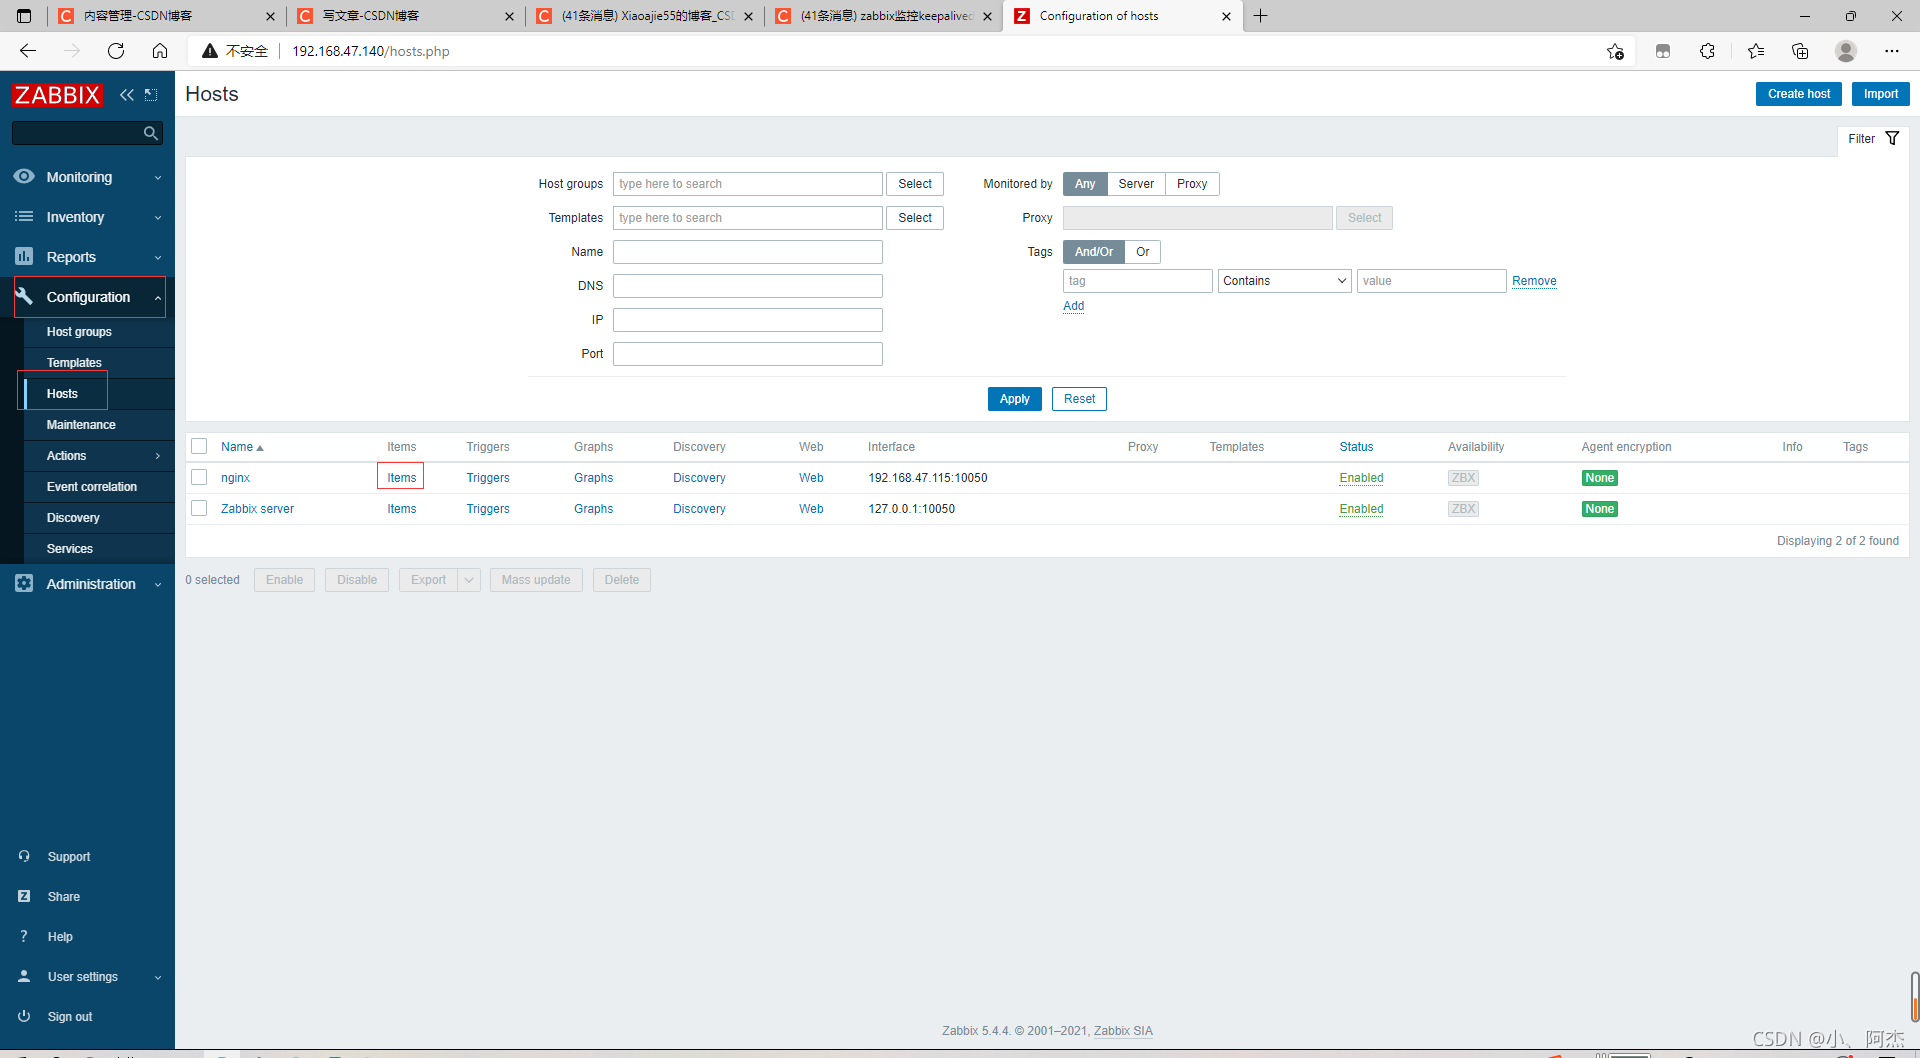Viewport: 1920px width, 1058px height.
Task: Click the browser home icon
Action: (160, 51)
